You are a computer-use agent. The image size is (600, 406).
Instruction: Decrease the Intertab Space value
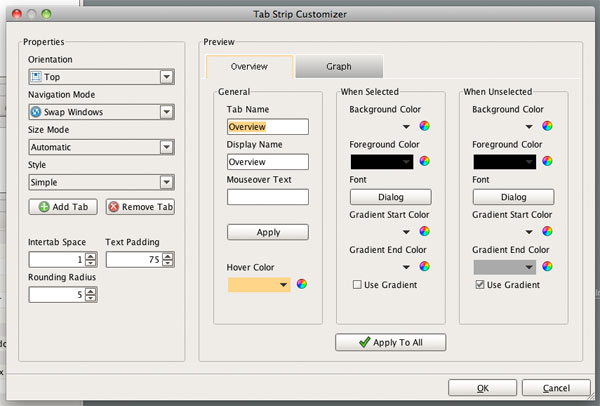click(91, 263)
